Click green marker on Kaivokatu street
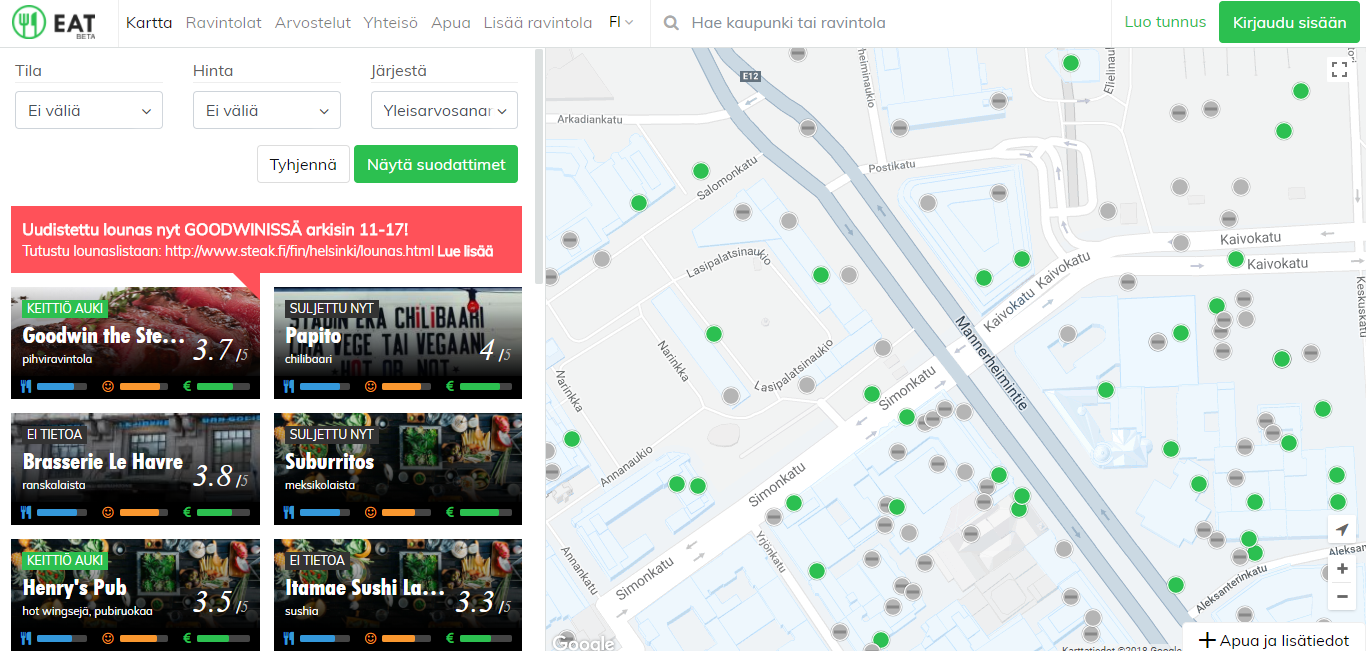1366x651 pixels. (x=1236, y=259)
